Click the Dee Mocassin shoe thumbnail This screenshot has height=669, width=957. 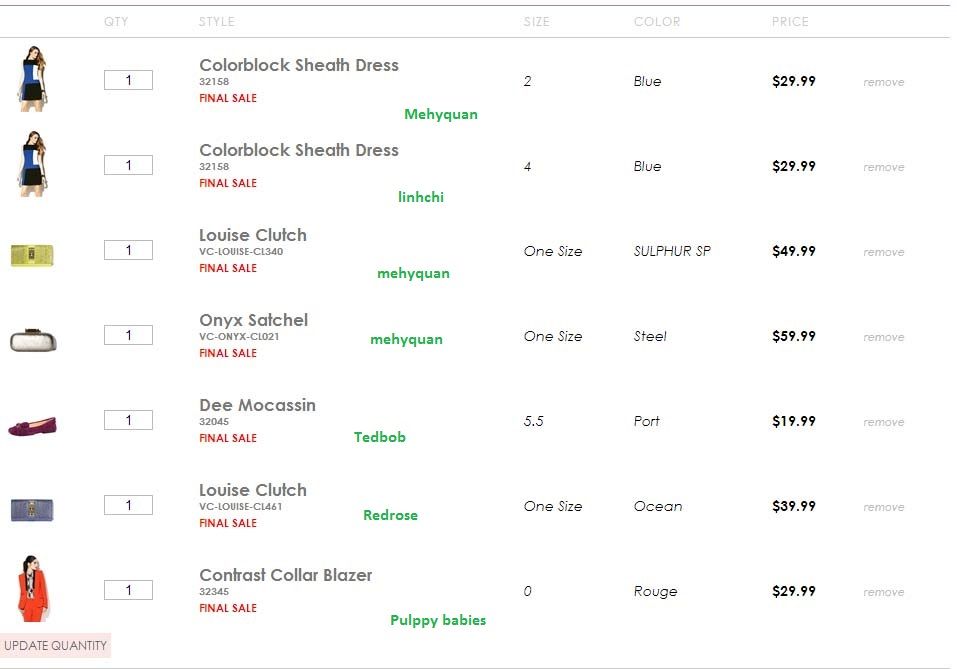[32, 425]
